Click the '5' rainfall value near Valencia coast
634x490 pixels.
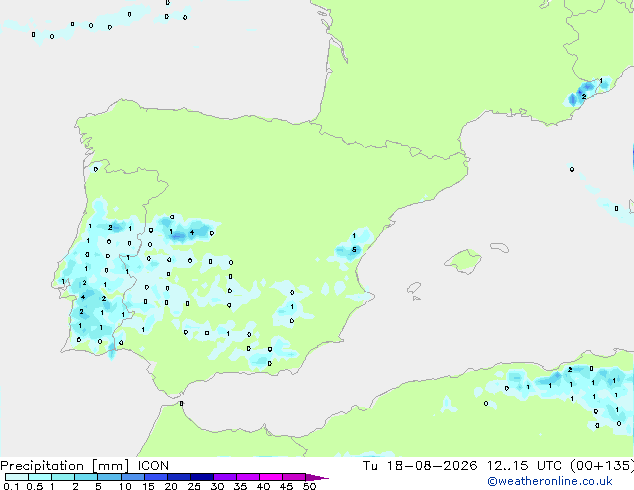(354, 250)
